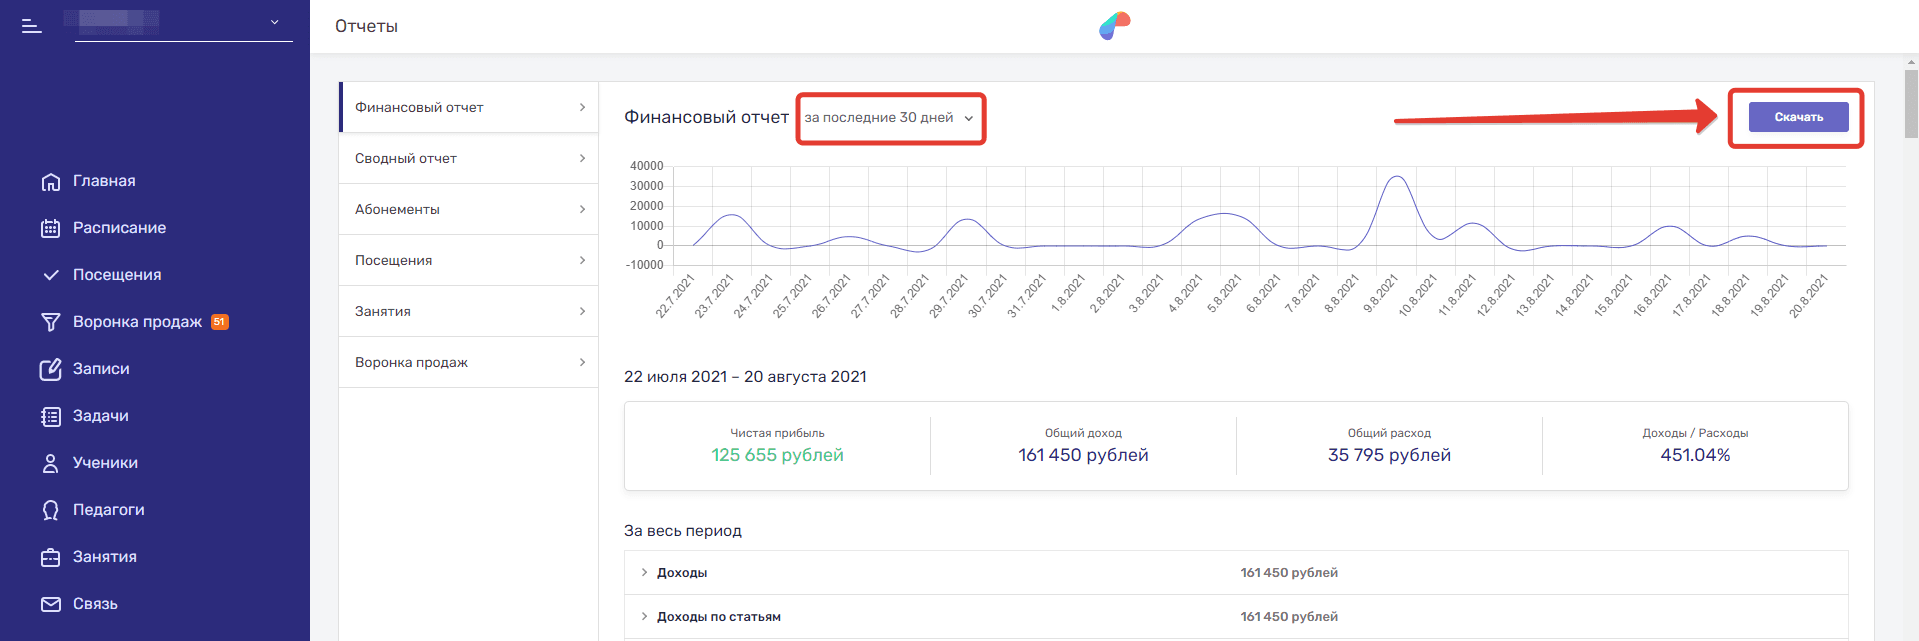Select the Сводный отчет report tab

pos(468,158)
